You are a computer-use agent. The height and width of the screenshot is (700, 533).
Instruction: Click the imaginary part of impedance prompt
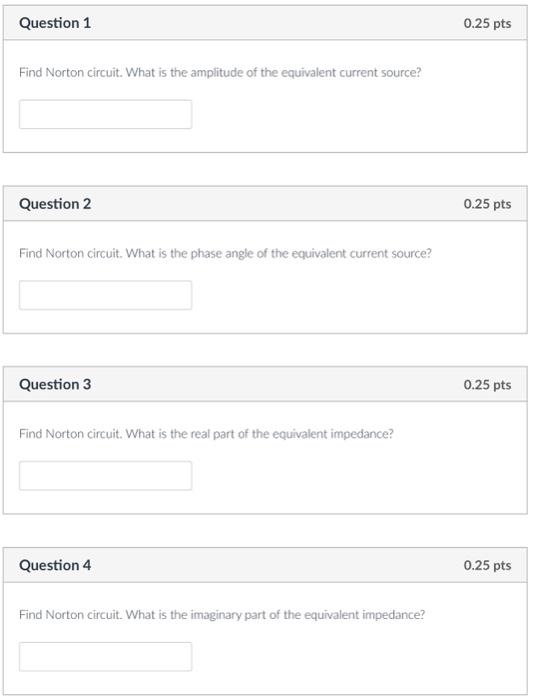pyautogui.click(x=222, y=614)
